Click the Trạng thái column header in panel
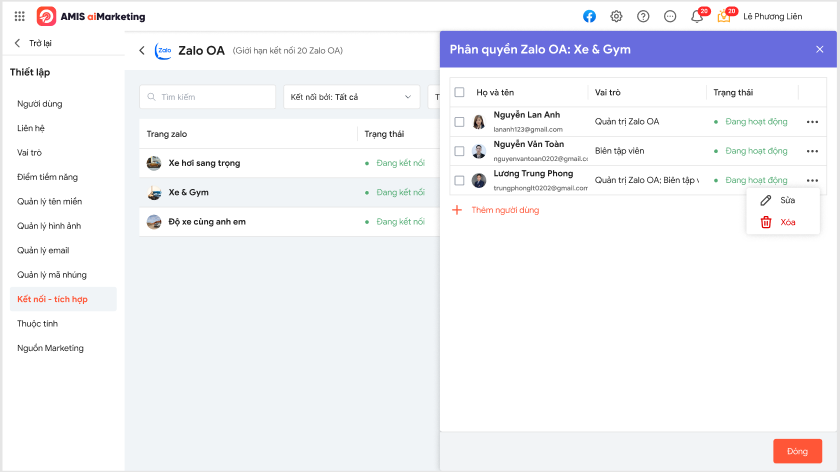This screenshot has height=472, width=840. 733,92
